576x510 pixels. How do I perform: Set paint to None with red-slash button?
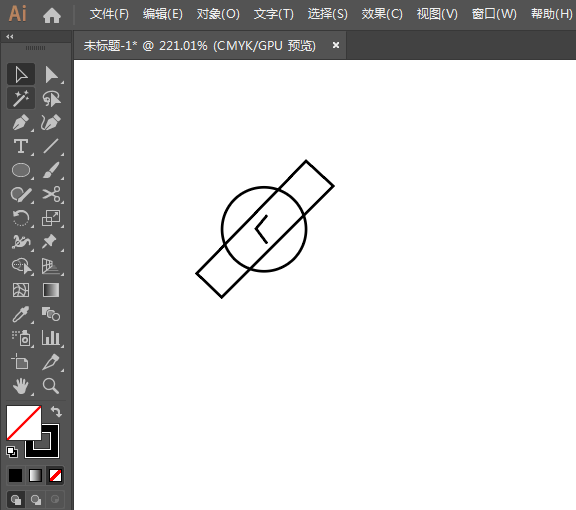[x=55, y=475]
